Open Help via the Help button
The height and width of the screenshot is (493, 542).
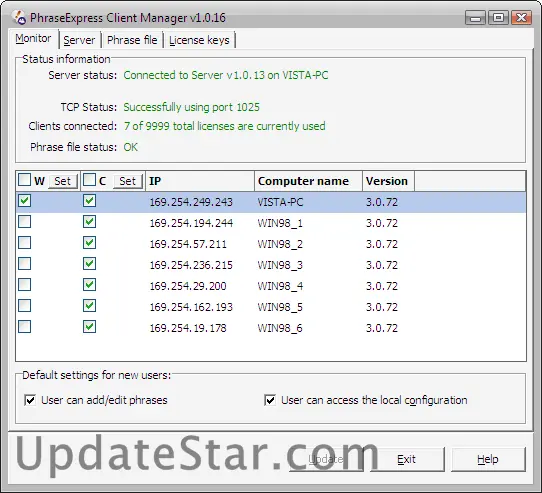(488, 459)
